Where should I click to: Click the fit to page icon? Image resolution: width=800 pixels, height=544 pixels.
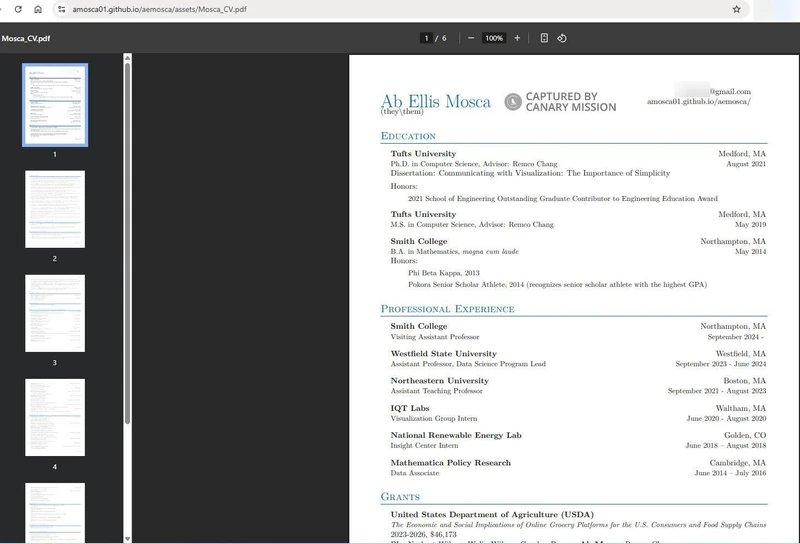coord(544,38)
